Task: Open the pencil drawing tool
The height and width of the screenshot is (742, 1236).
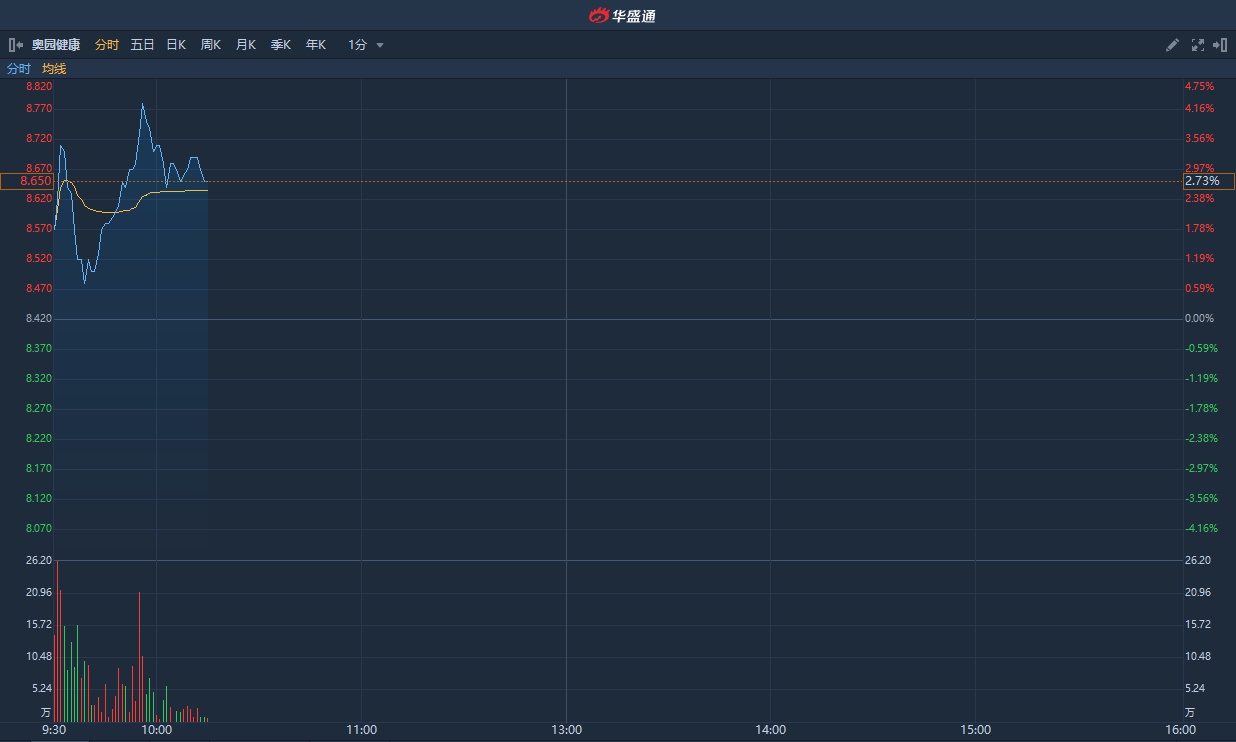Action: [1173, 45]
